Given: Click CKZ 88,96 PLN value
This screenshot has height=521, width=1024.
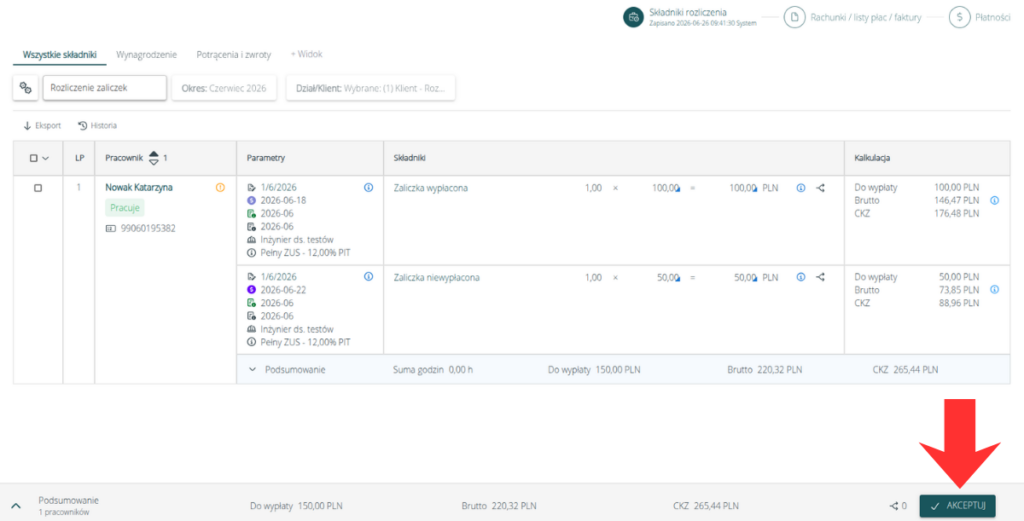Looking at the screenshot, I should (959, 303).
